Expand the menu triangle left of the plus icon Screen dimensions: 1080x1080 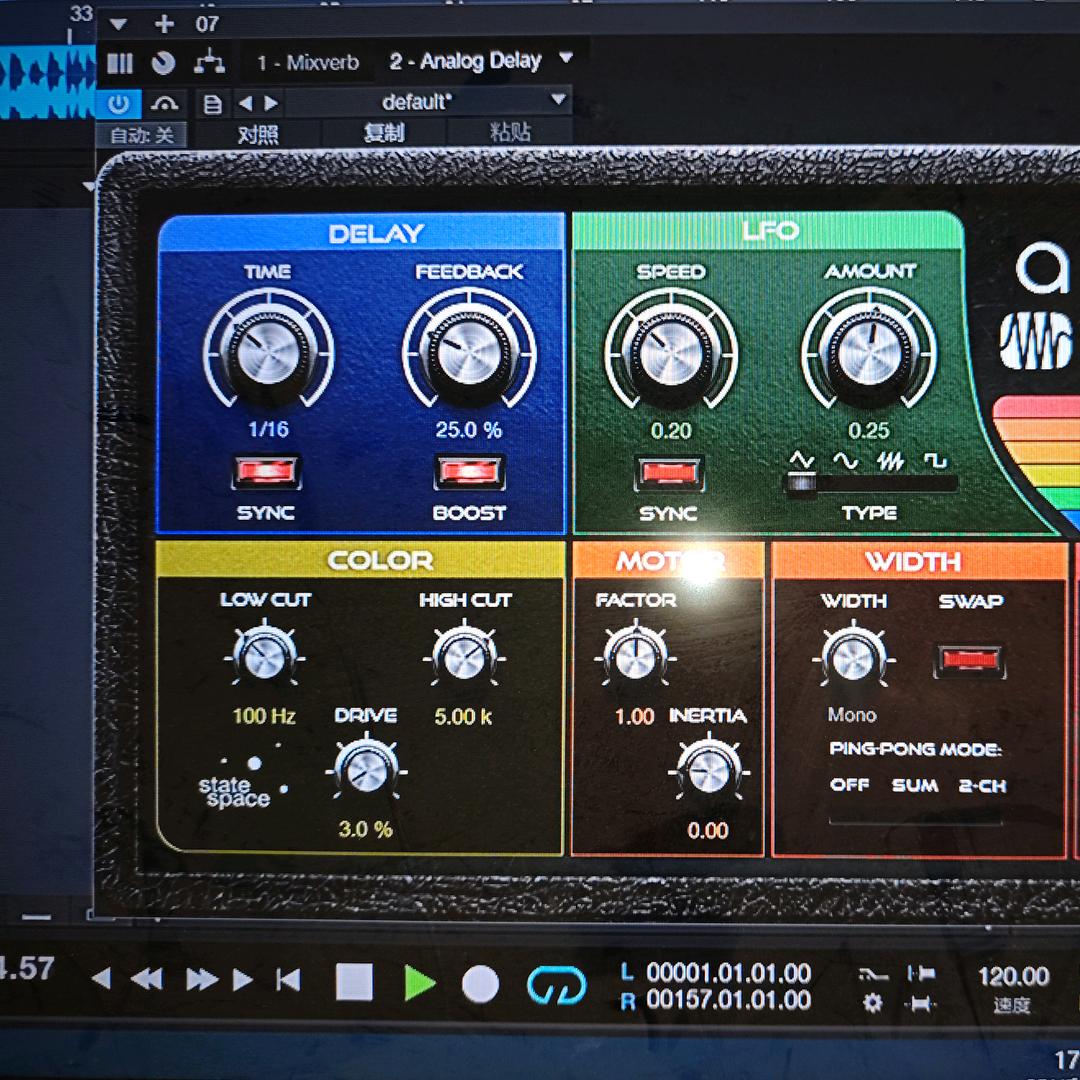(119, 24)
